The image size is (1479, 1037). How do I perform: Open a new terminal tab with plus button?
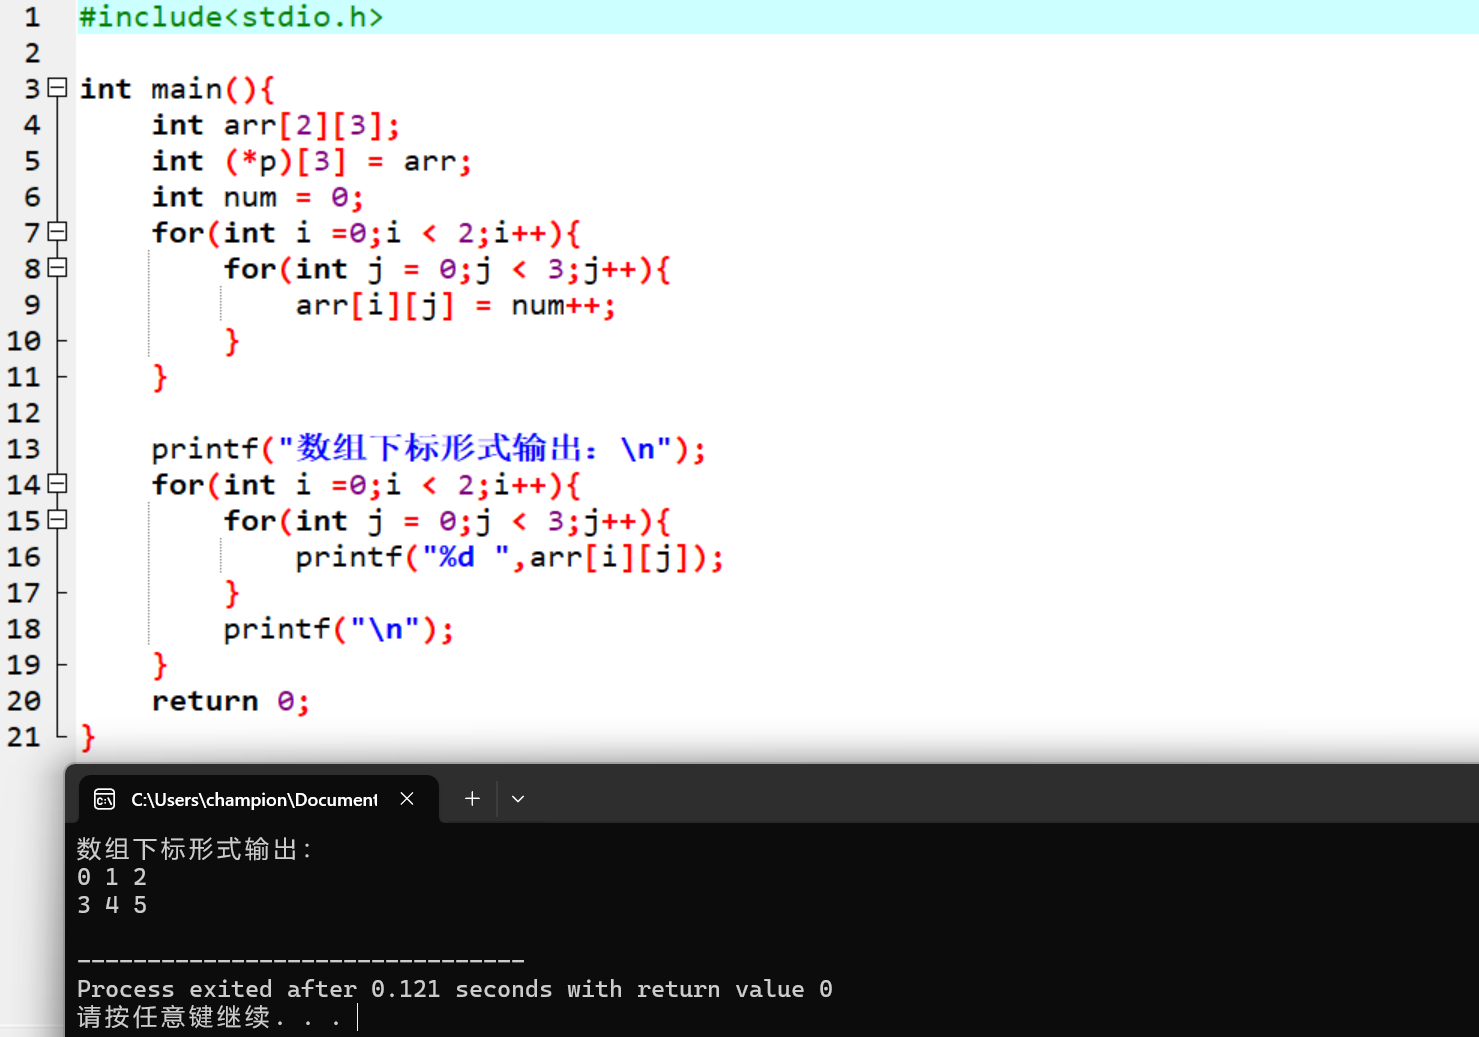point(472,799)
